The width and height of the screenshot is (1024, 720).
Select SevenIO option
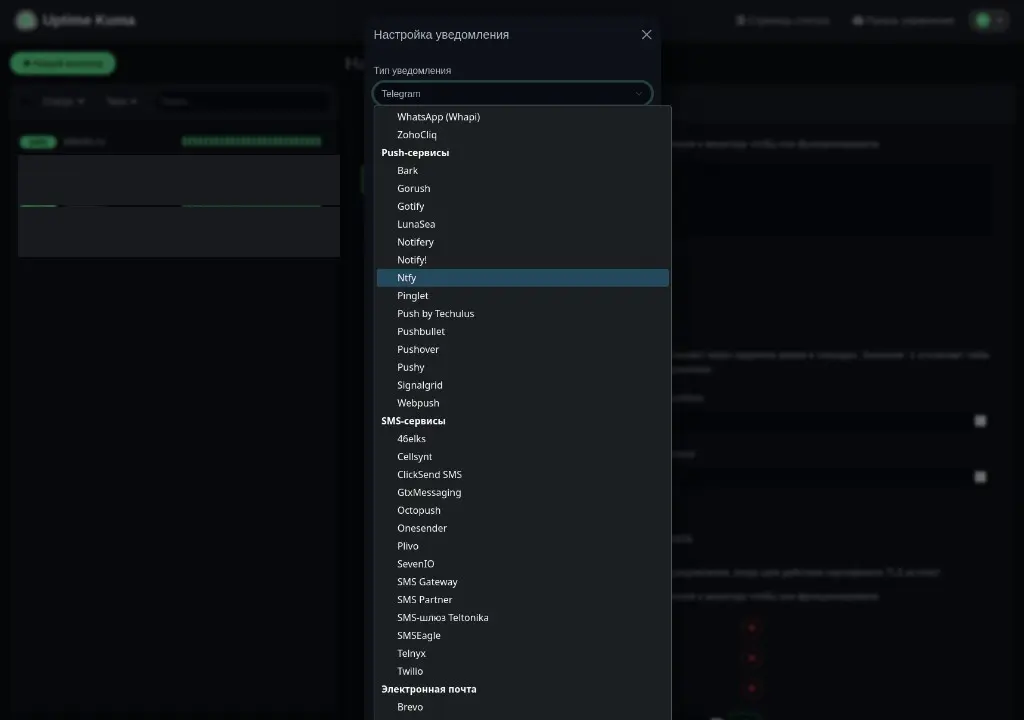(x=522, y=564)
